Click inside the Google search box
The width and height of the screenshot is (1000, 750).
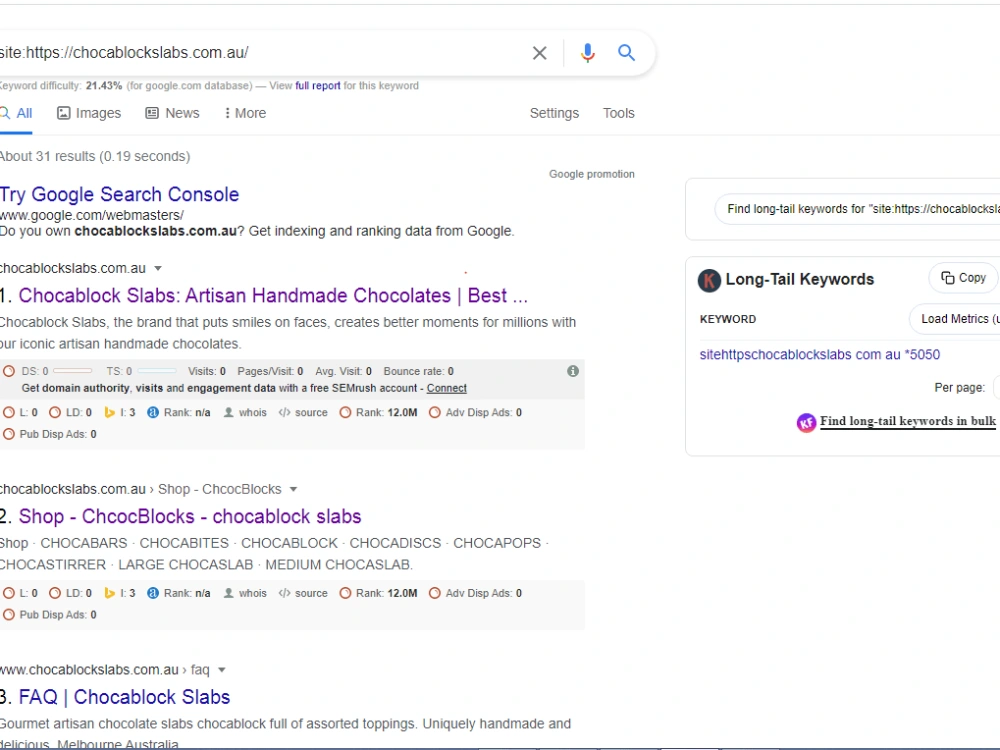[261, 53]
